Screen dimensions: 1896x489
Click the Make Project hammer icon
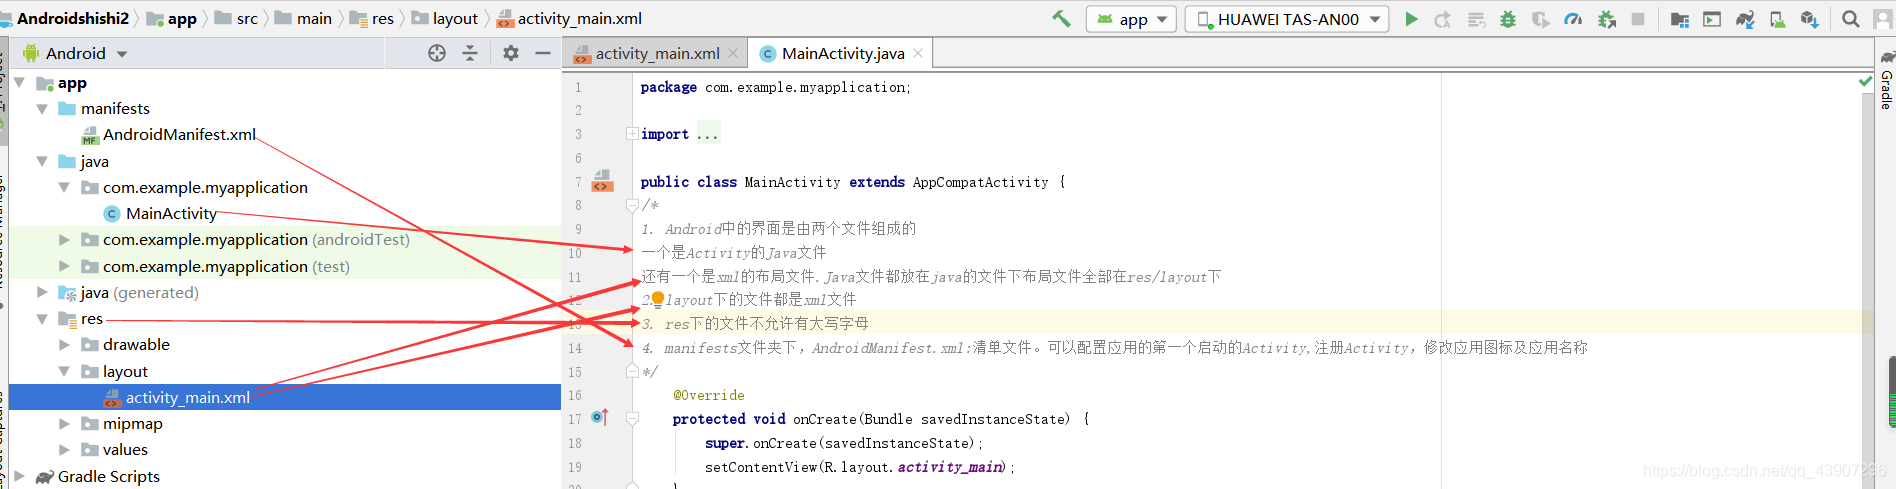[x=1061, y=18]
